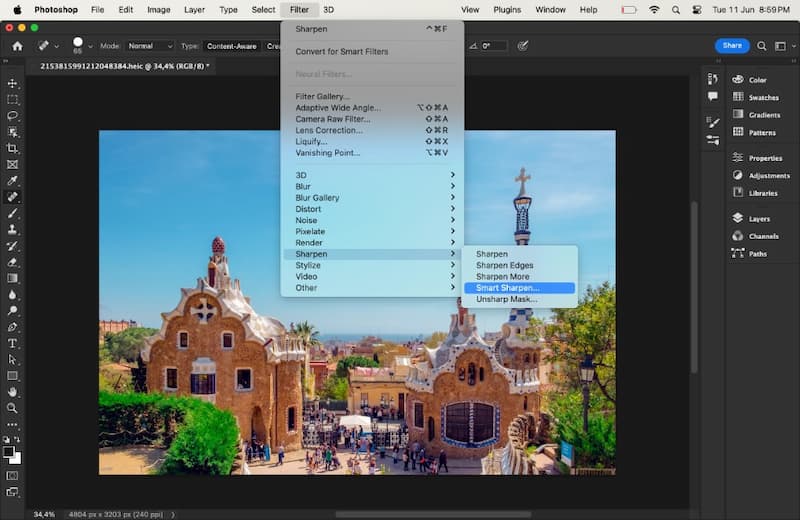The height and width of the screenshot is (520, 800).
Task: Select the Blur tool
Action: [12, 294]
